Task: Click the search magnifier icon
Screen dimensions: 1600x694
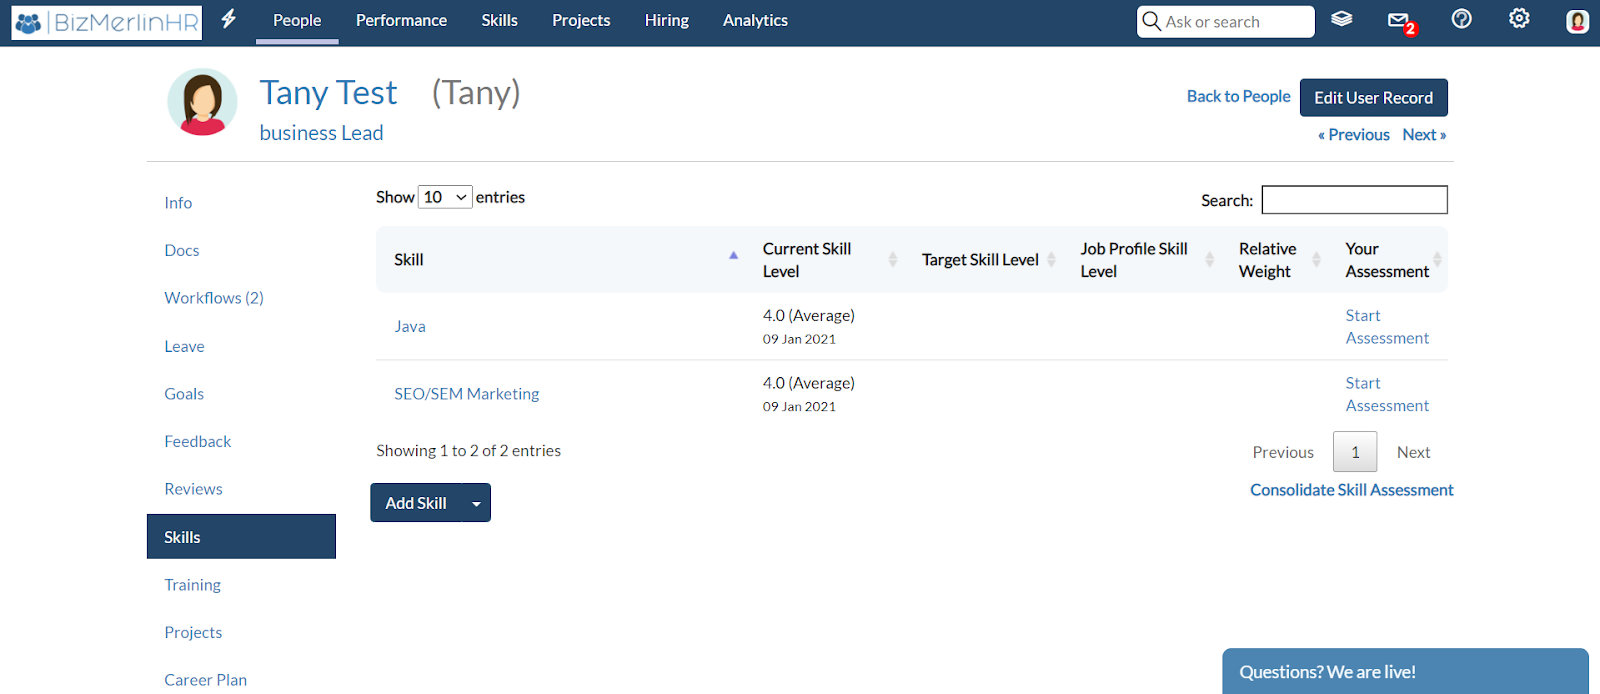Action: point(1151,21)
